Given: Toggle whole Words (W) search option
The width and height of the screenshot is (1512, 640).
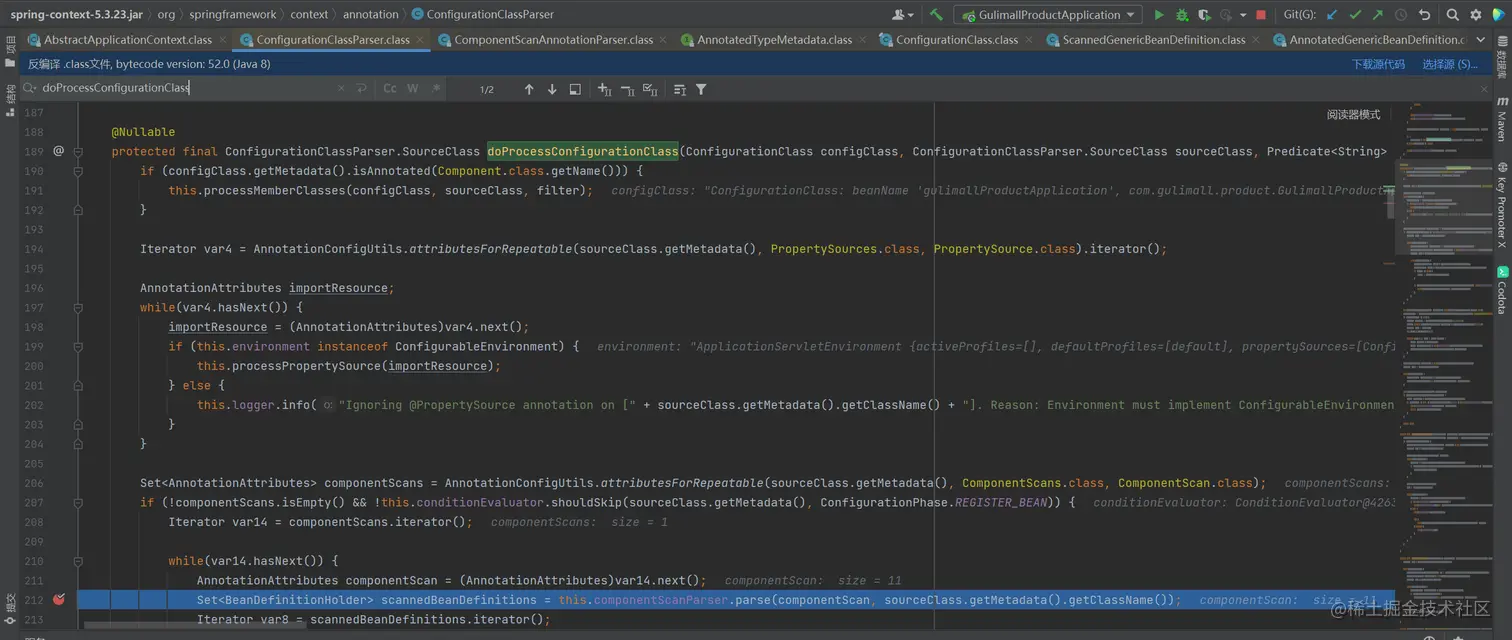Looking at the screenshot, I should (x=413, y=89).
